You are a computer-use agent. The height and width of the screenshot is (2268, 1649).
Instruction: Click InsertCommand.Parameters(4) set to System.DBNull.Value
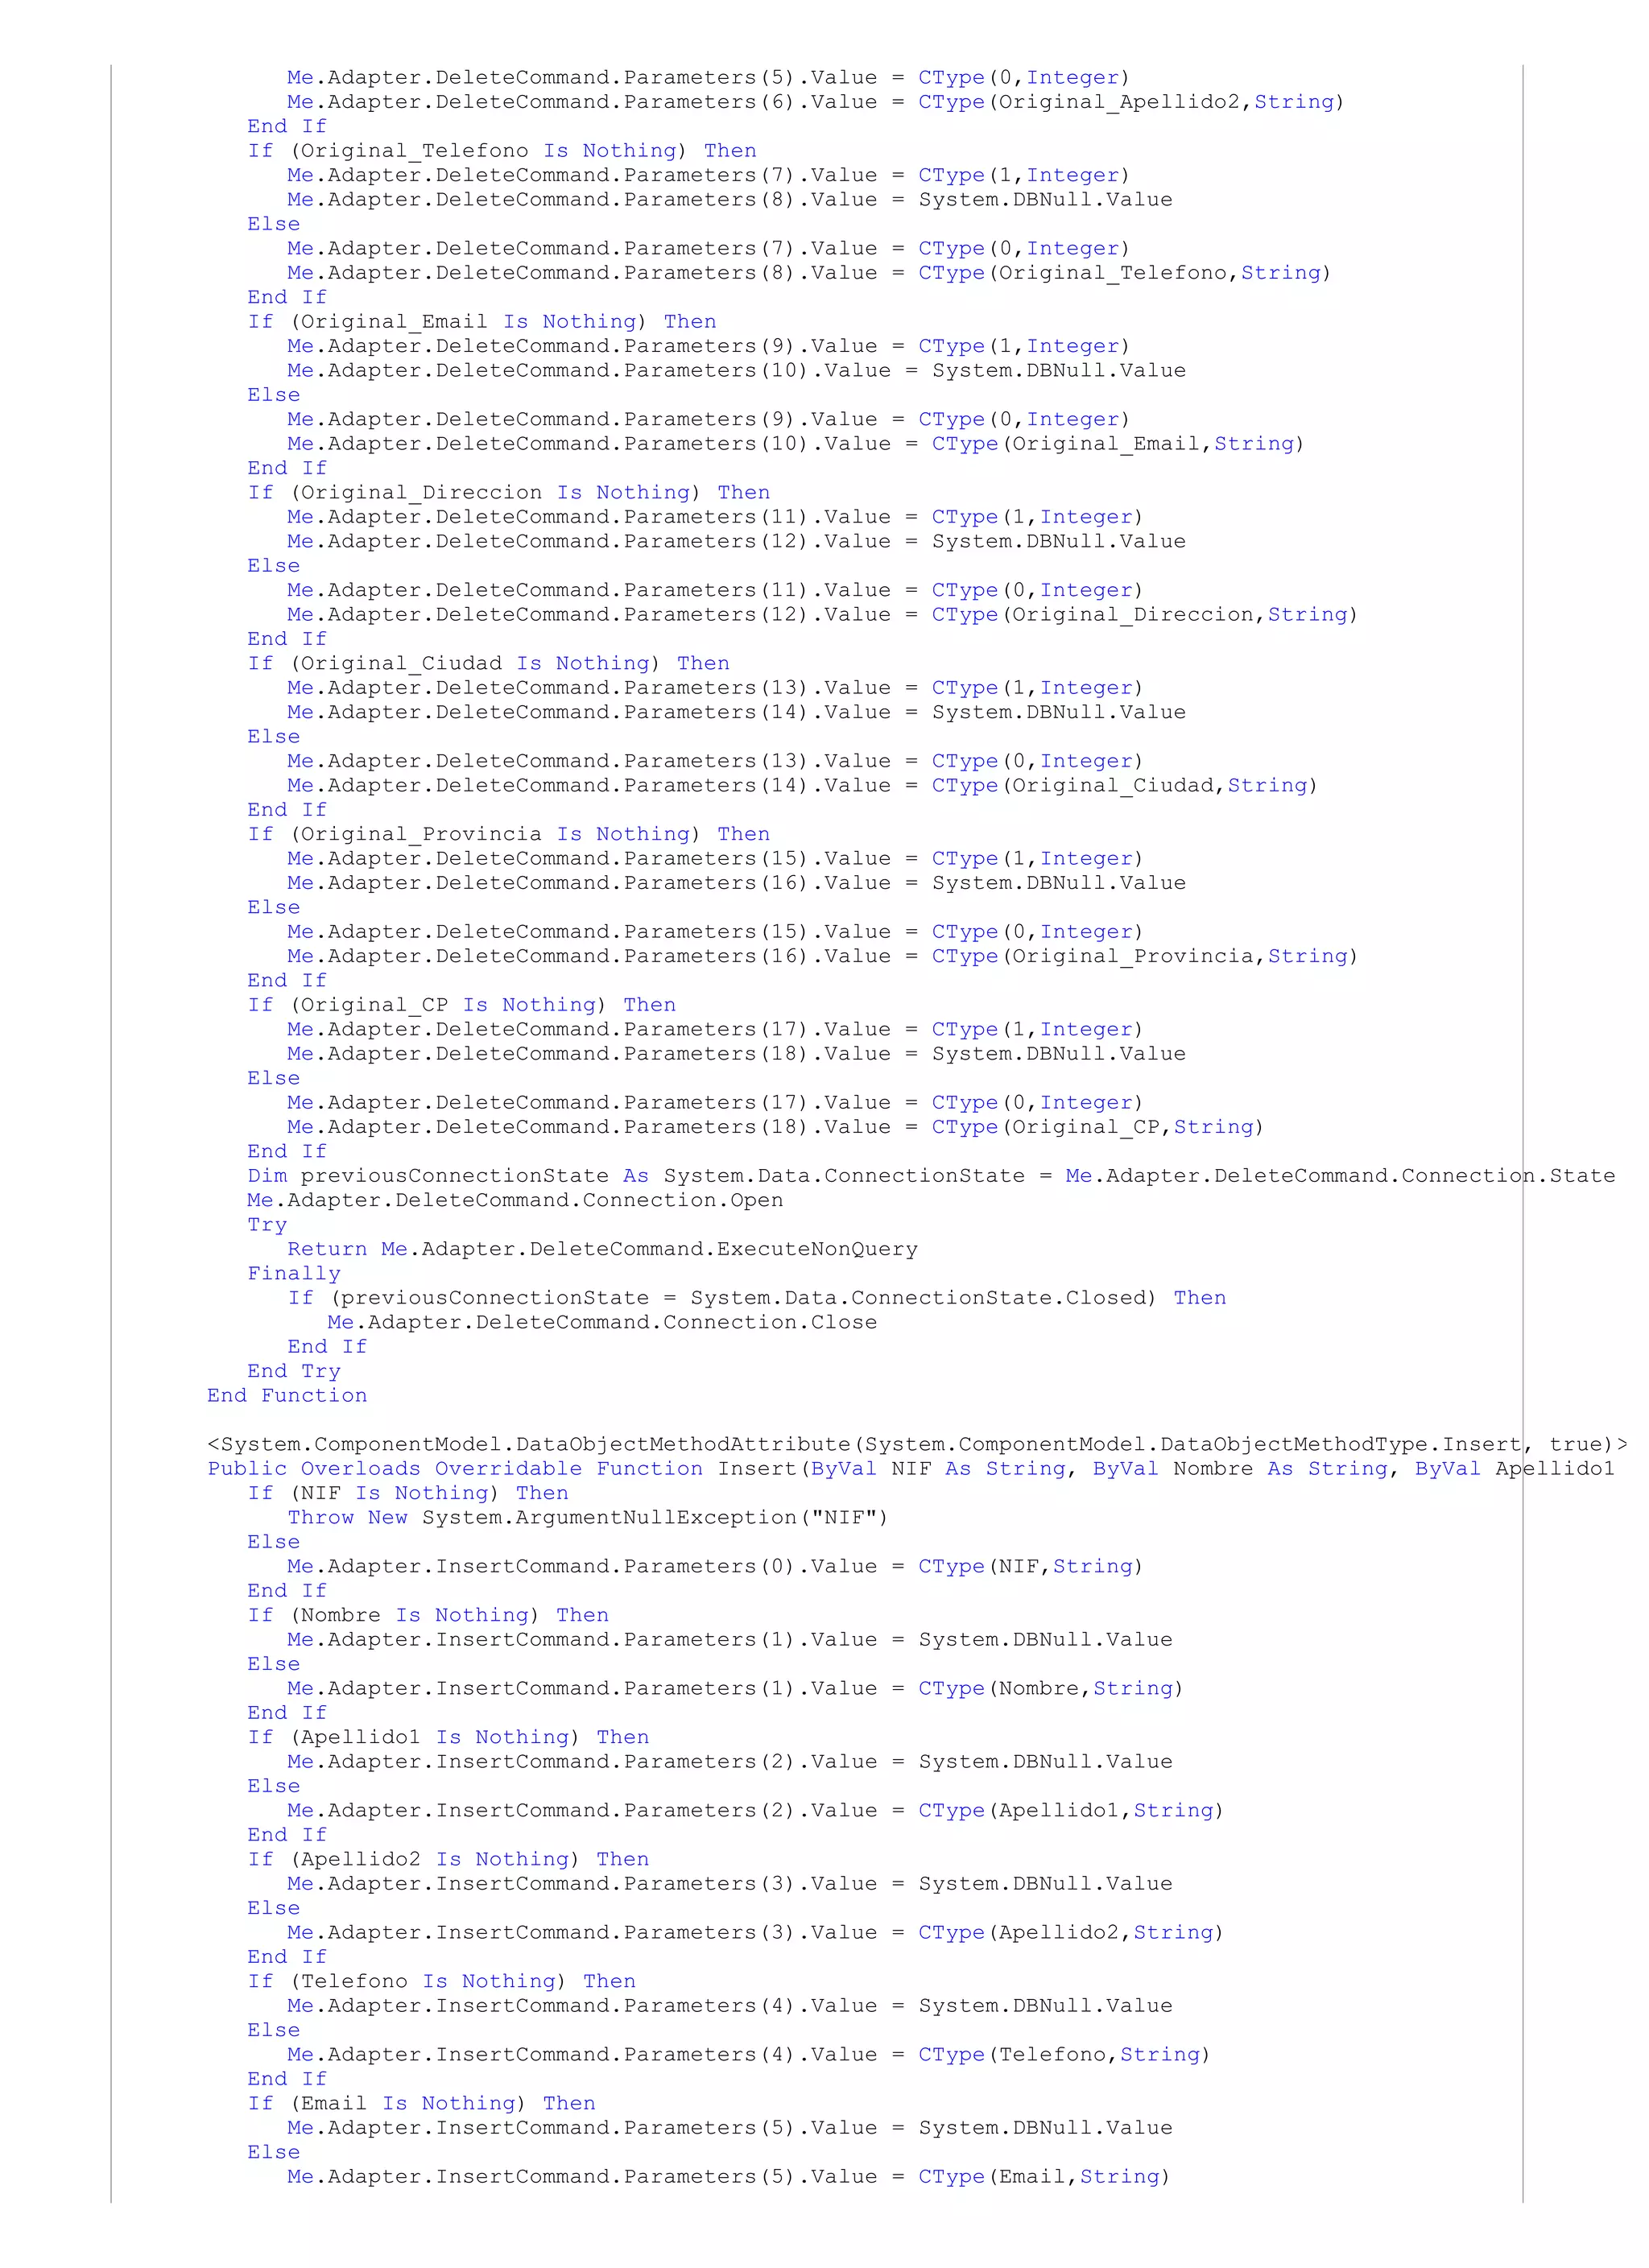point(729,2006)
